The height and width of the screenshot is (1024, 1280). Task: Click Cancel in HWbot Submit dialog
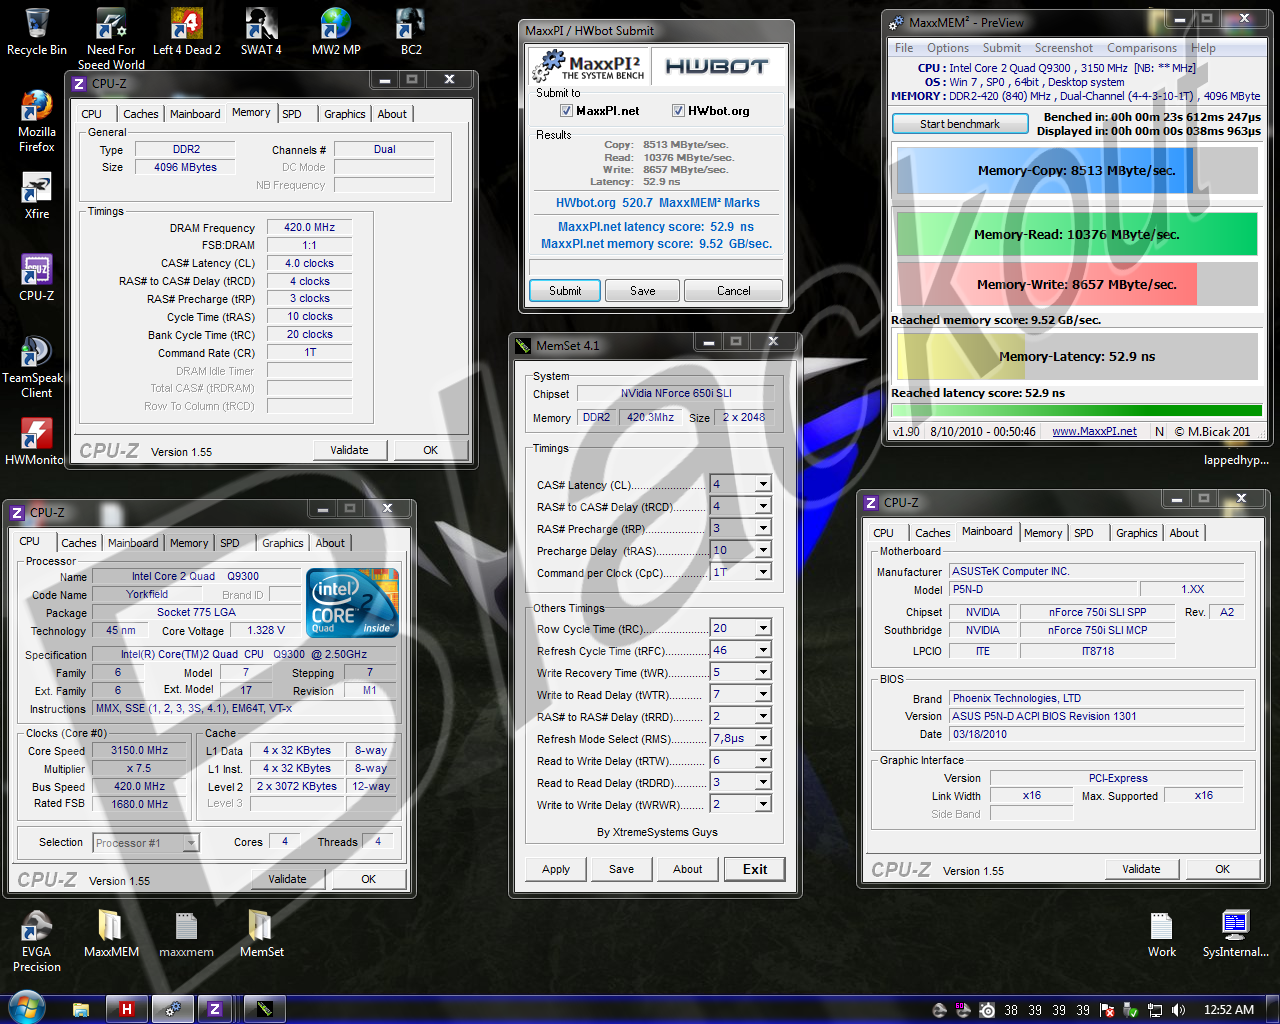733,291
